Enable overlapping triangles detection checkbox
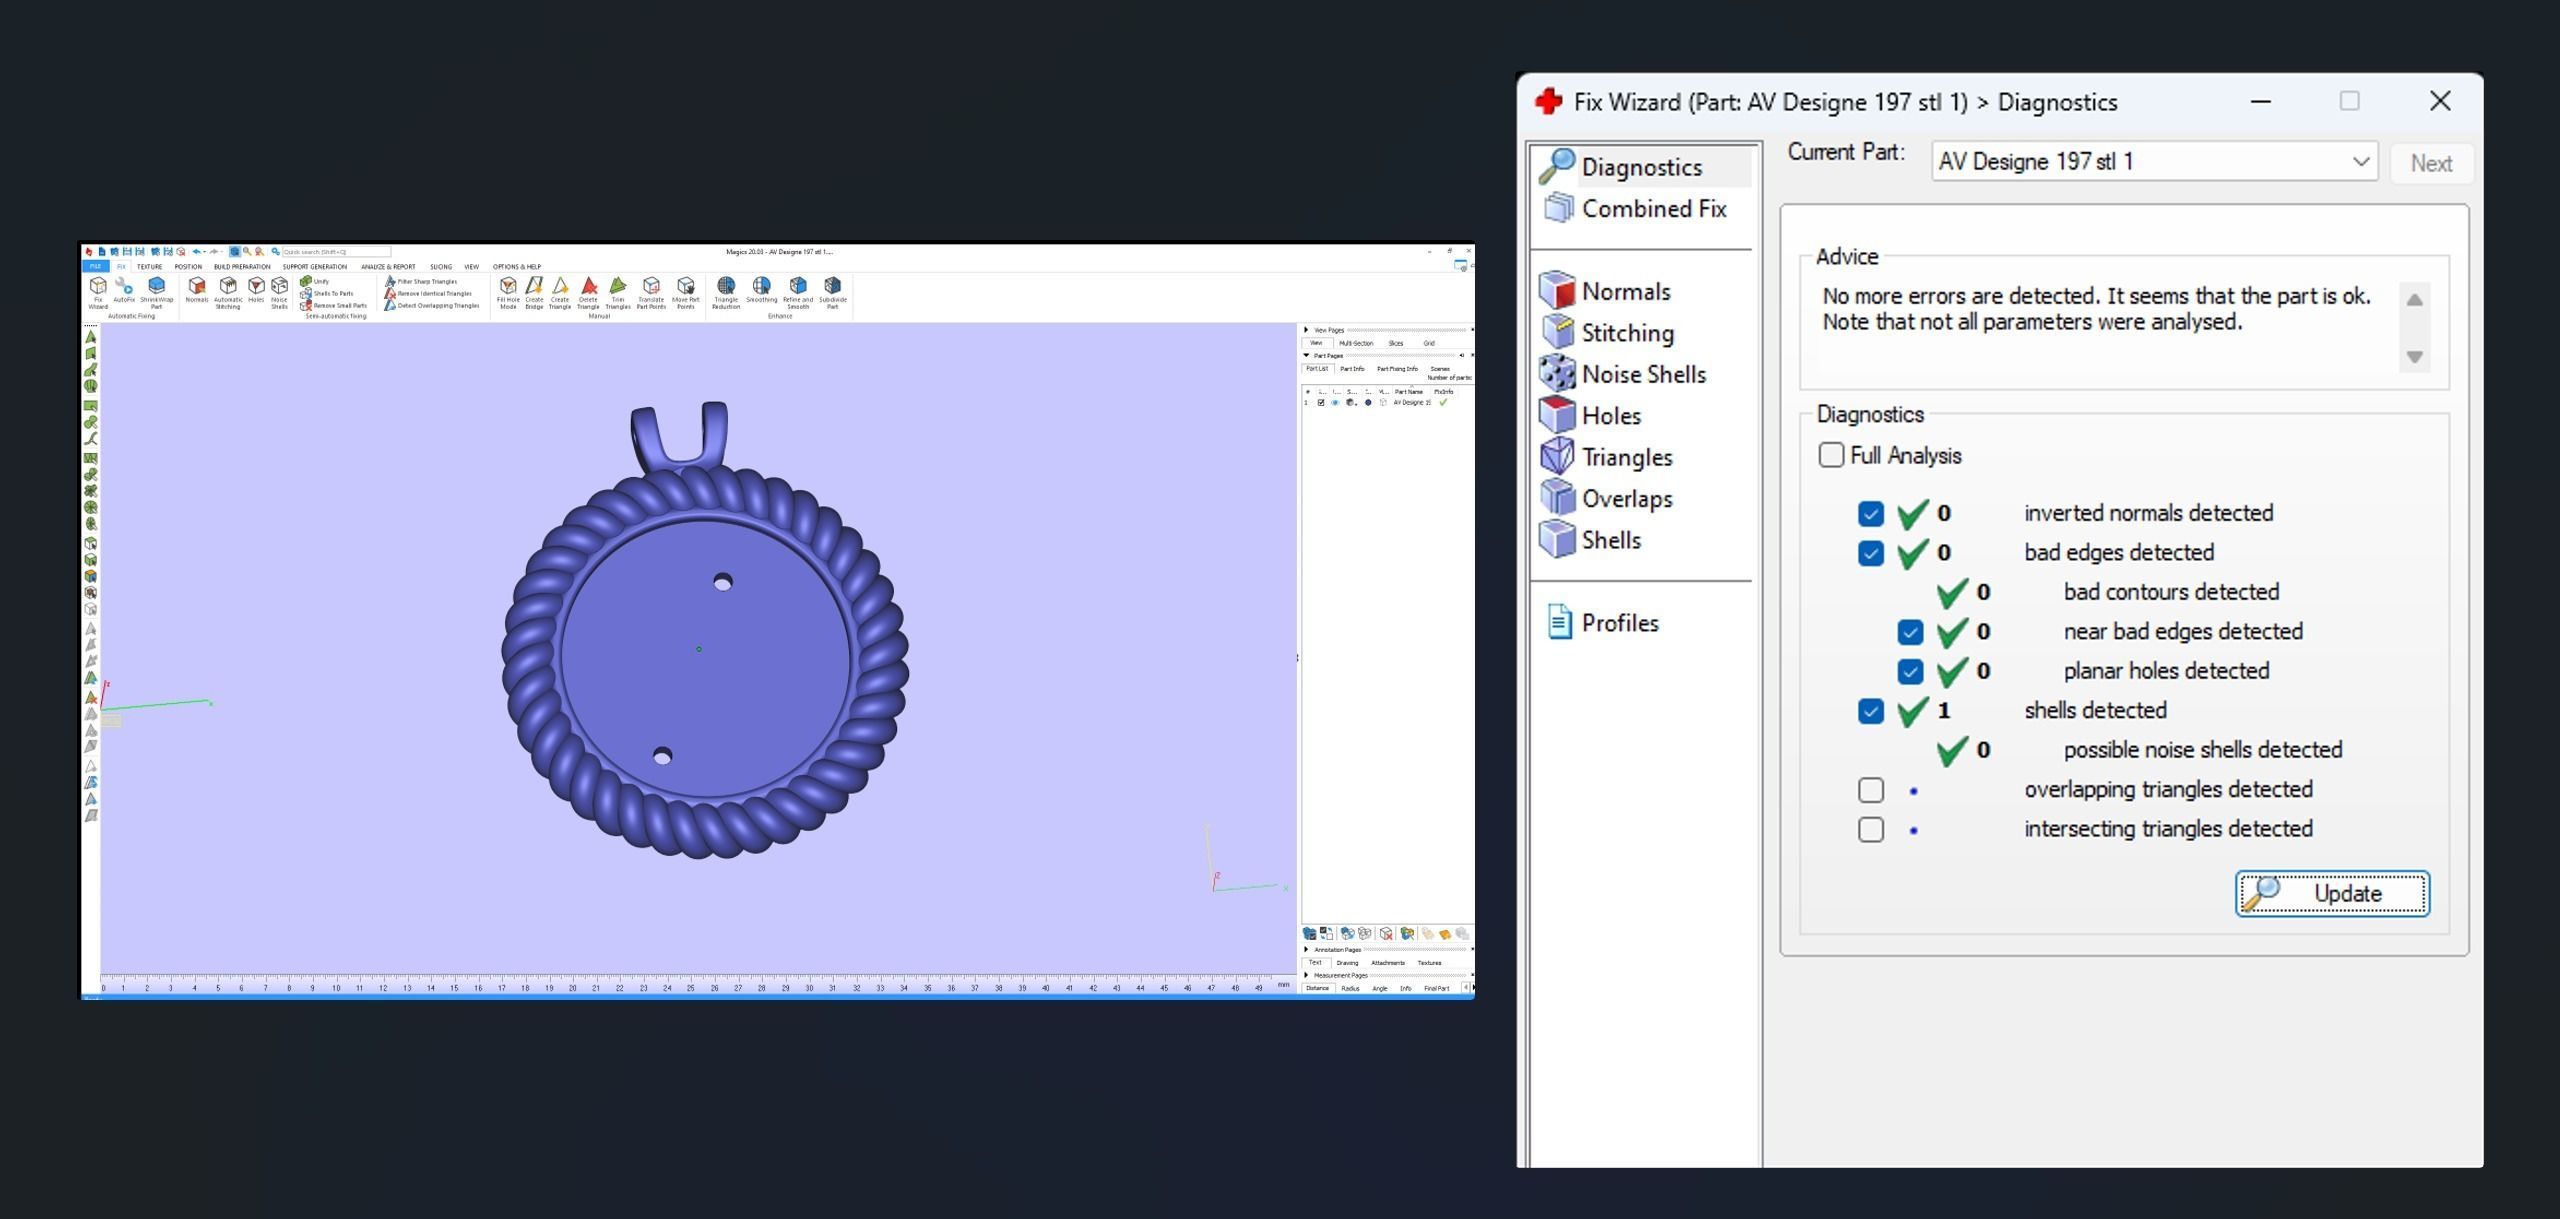The height and width of the screenshot is (1219, 2560). [1870, 790]
